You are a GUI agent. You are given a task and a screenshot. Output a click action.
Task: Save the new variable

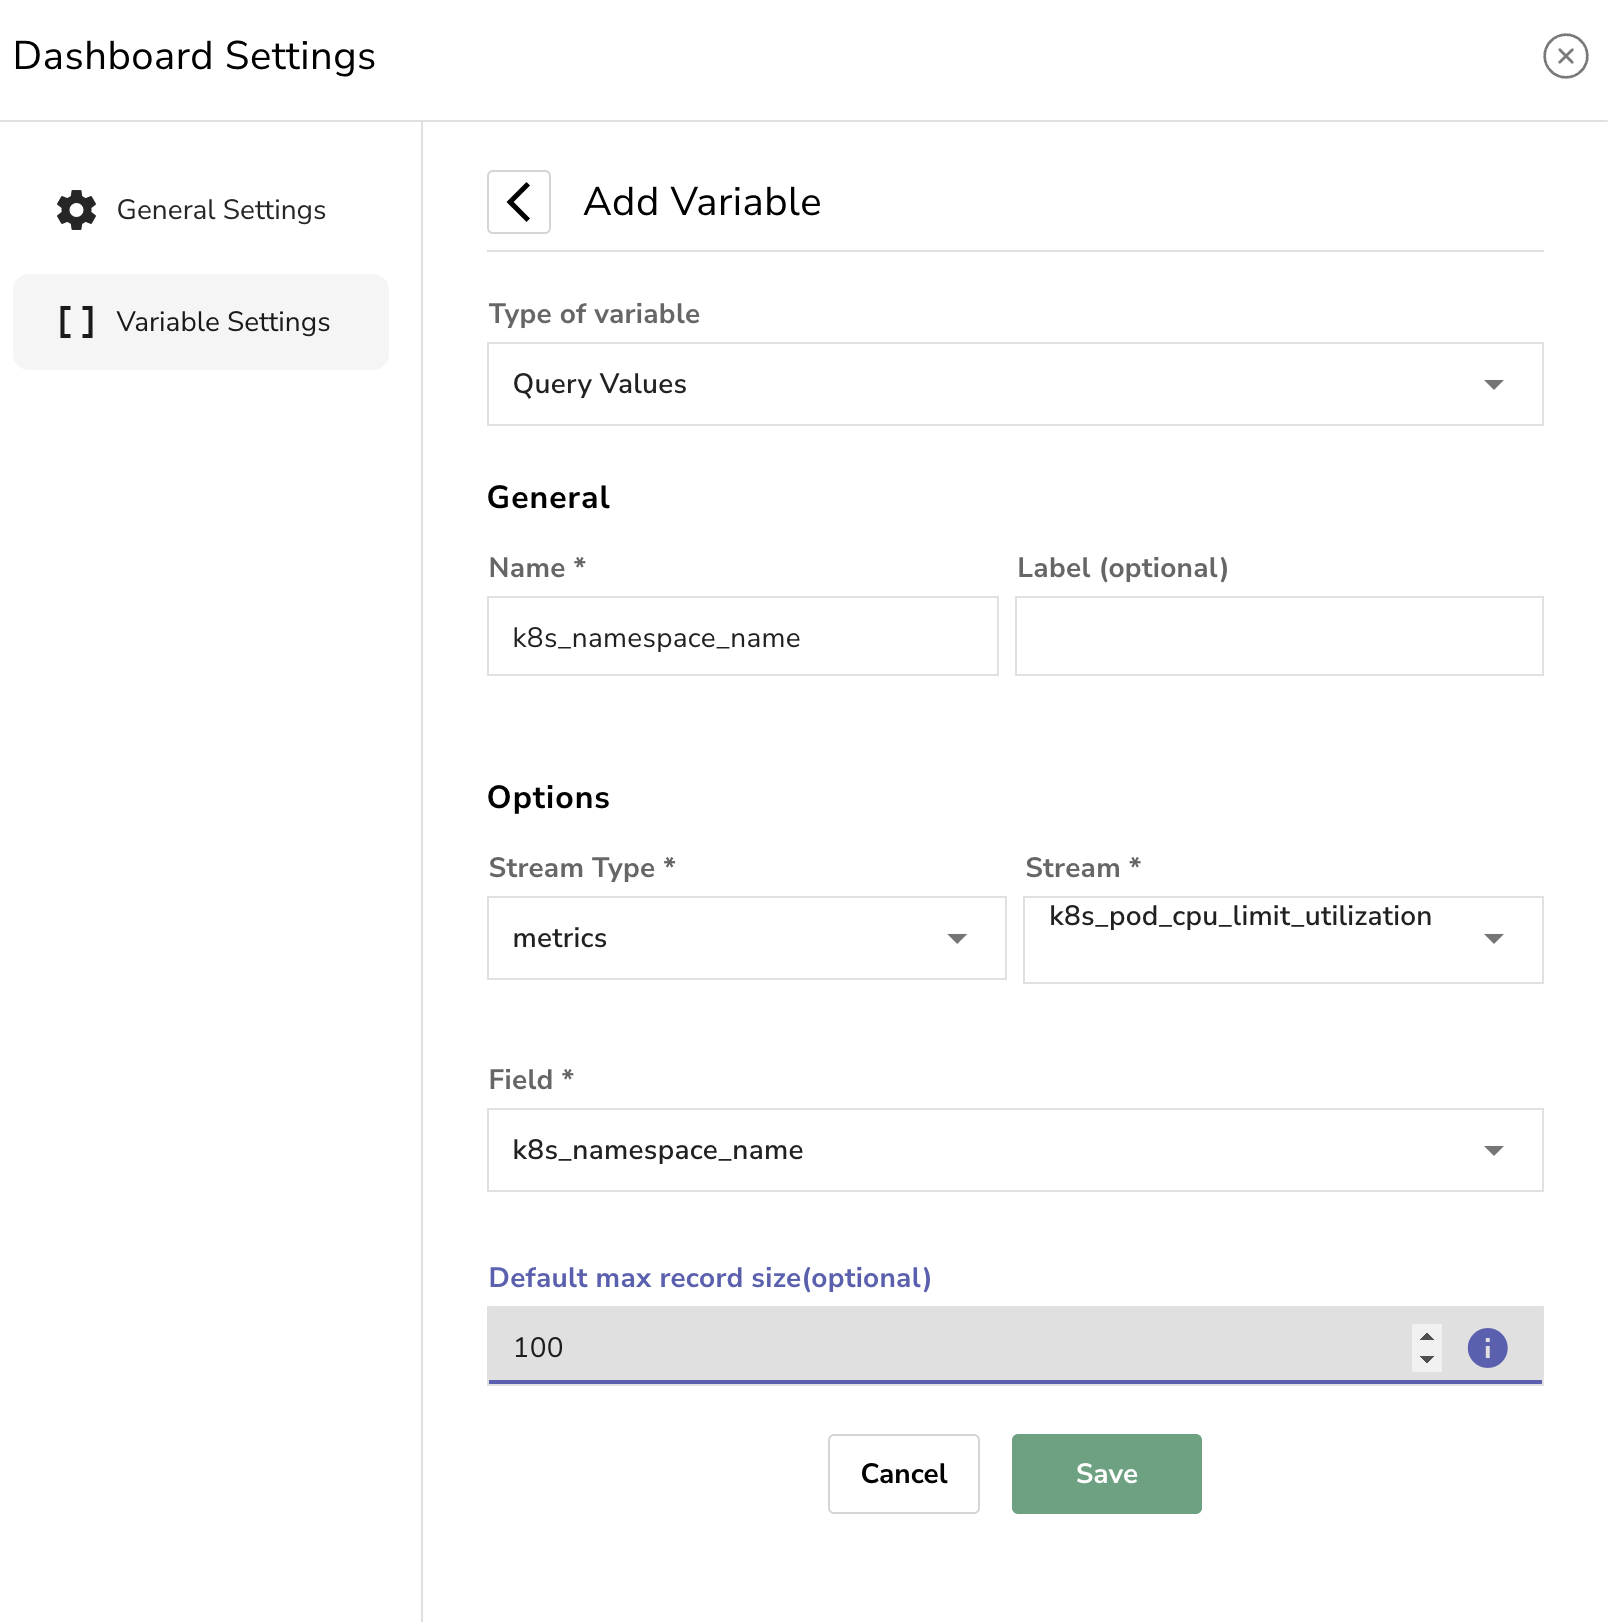click(x=1106, y=1474)
